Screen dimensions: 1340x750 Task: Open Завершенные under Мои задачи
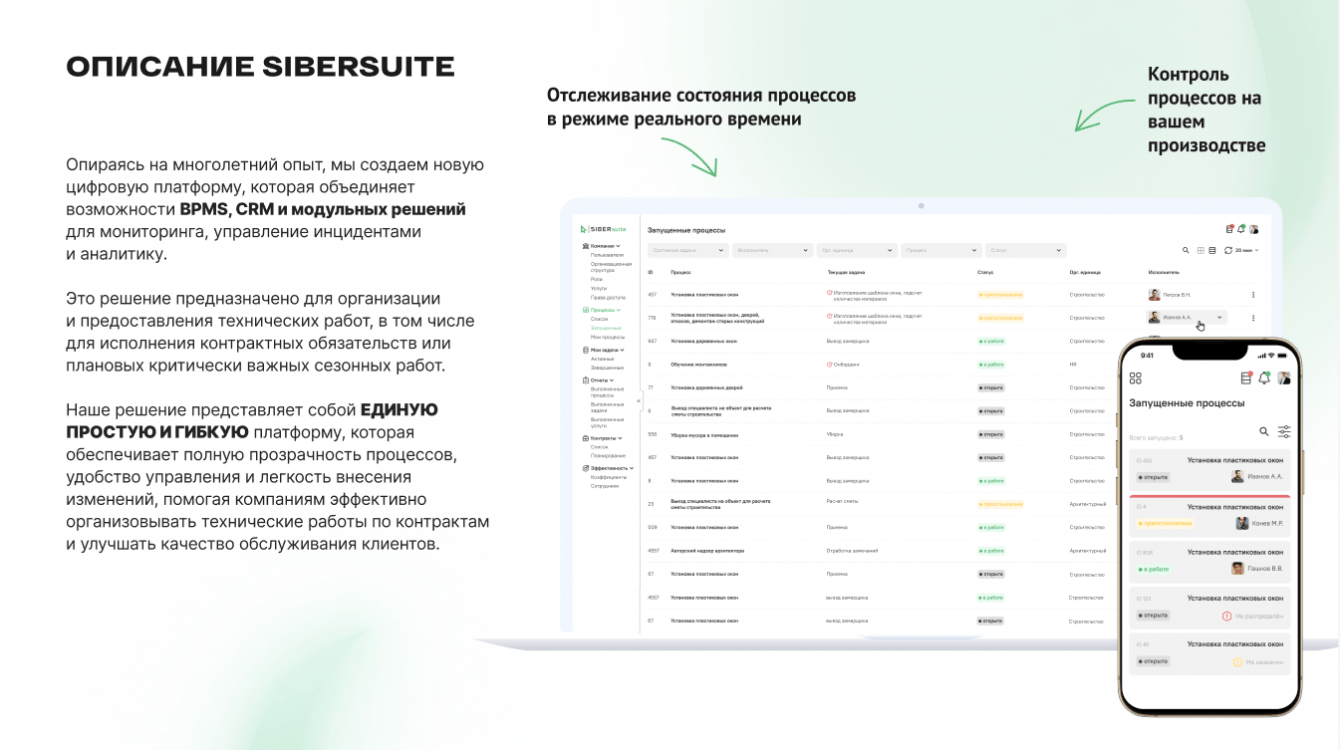607,368
